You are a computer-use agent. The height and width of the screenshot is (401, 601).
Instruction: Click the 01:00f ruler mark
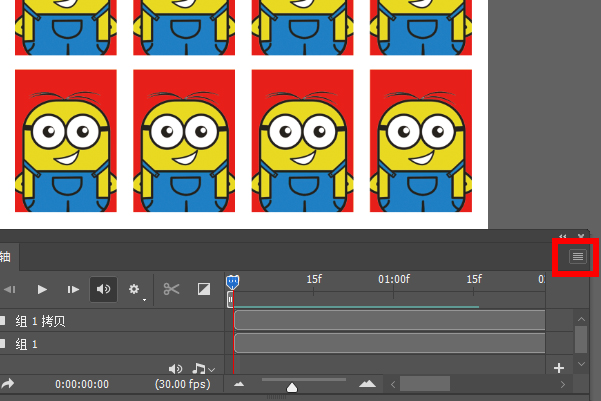[394, 279]
